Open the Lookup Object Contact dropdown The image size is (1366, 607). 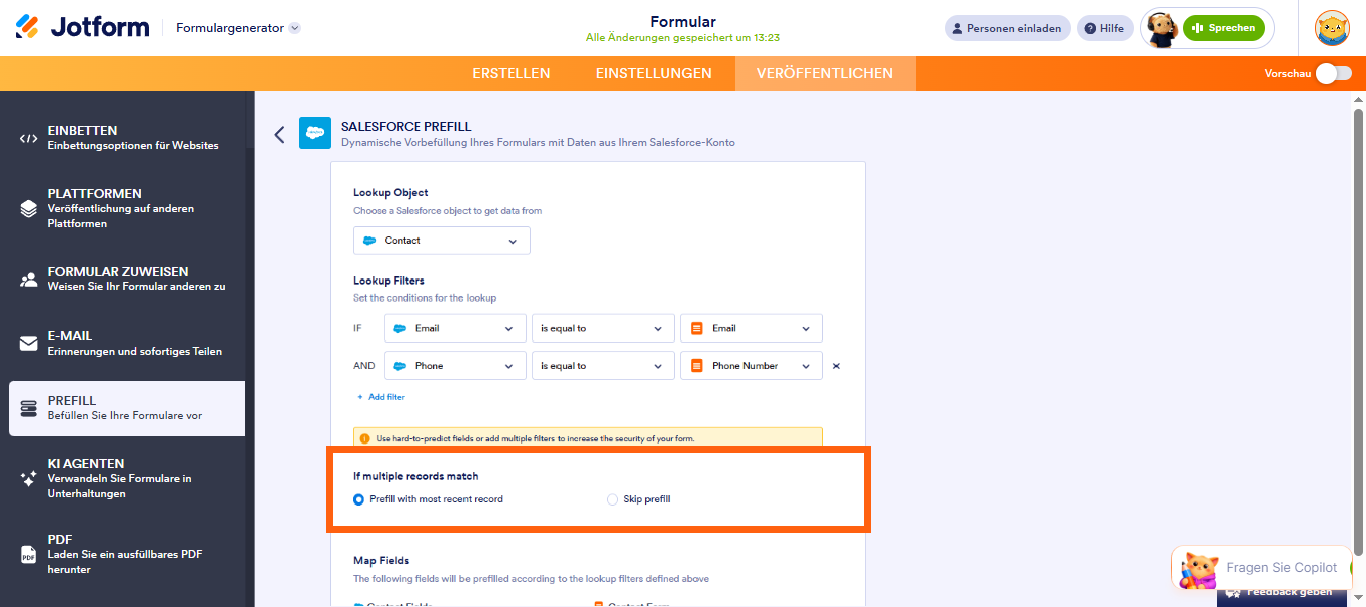point(442,241)
